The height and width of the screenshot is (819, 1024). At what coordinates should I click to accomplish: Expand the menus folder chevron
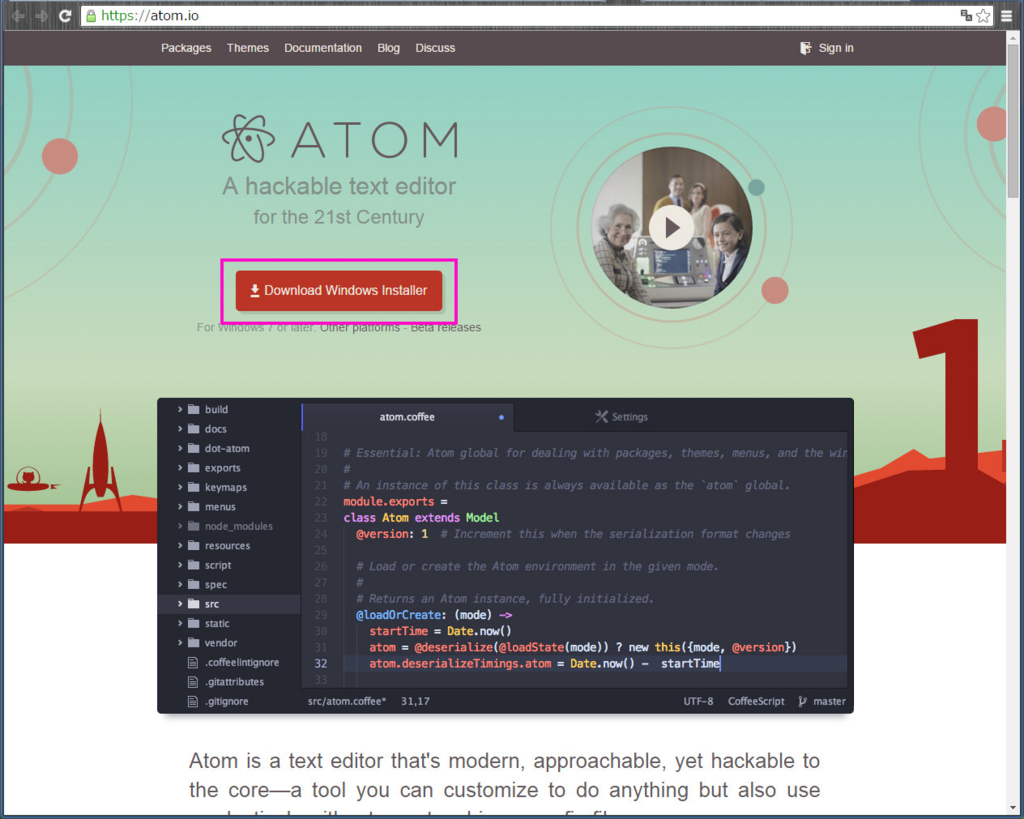pos(180,507)
